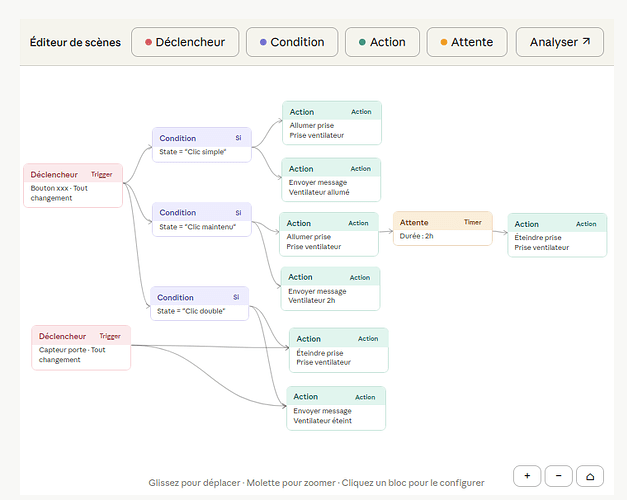Add an Action block from the toolbar

tap(381, 42)
